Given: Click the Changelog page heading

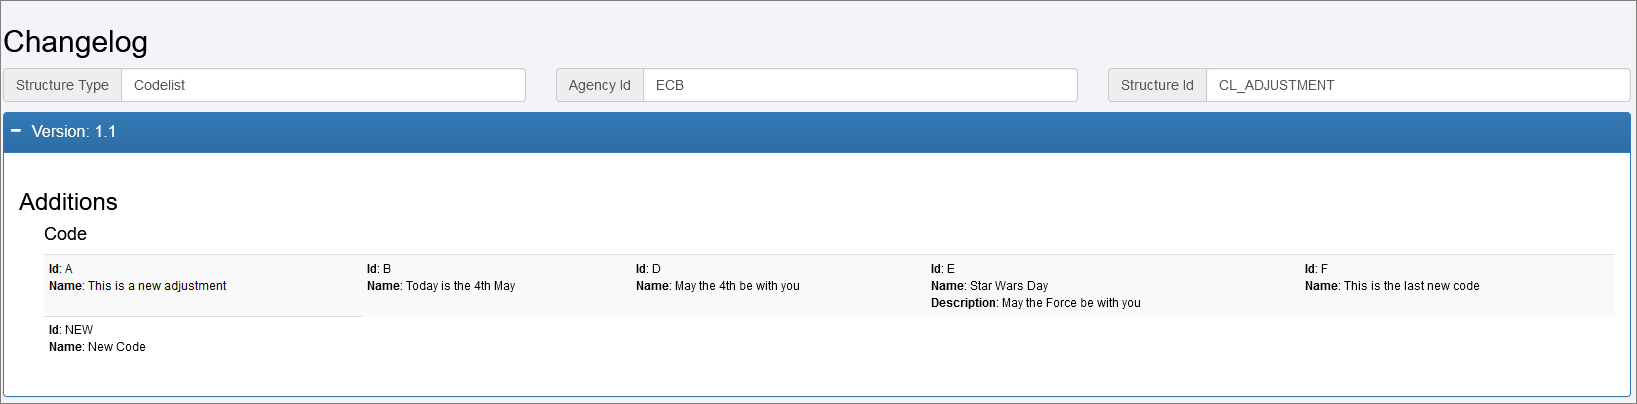Looking at the screenshot, I should tap(76, 42).
